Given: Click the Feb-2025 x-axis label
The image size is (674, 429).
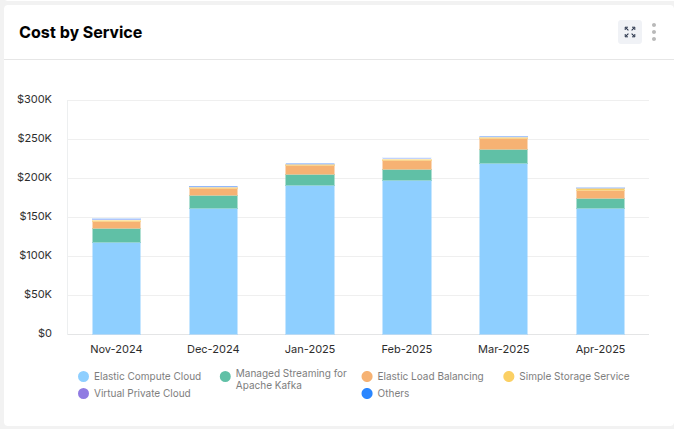Looking at the screenshot, I should 406,350.
